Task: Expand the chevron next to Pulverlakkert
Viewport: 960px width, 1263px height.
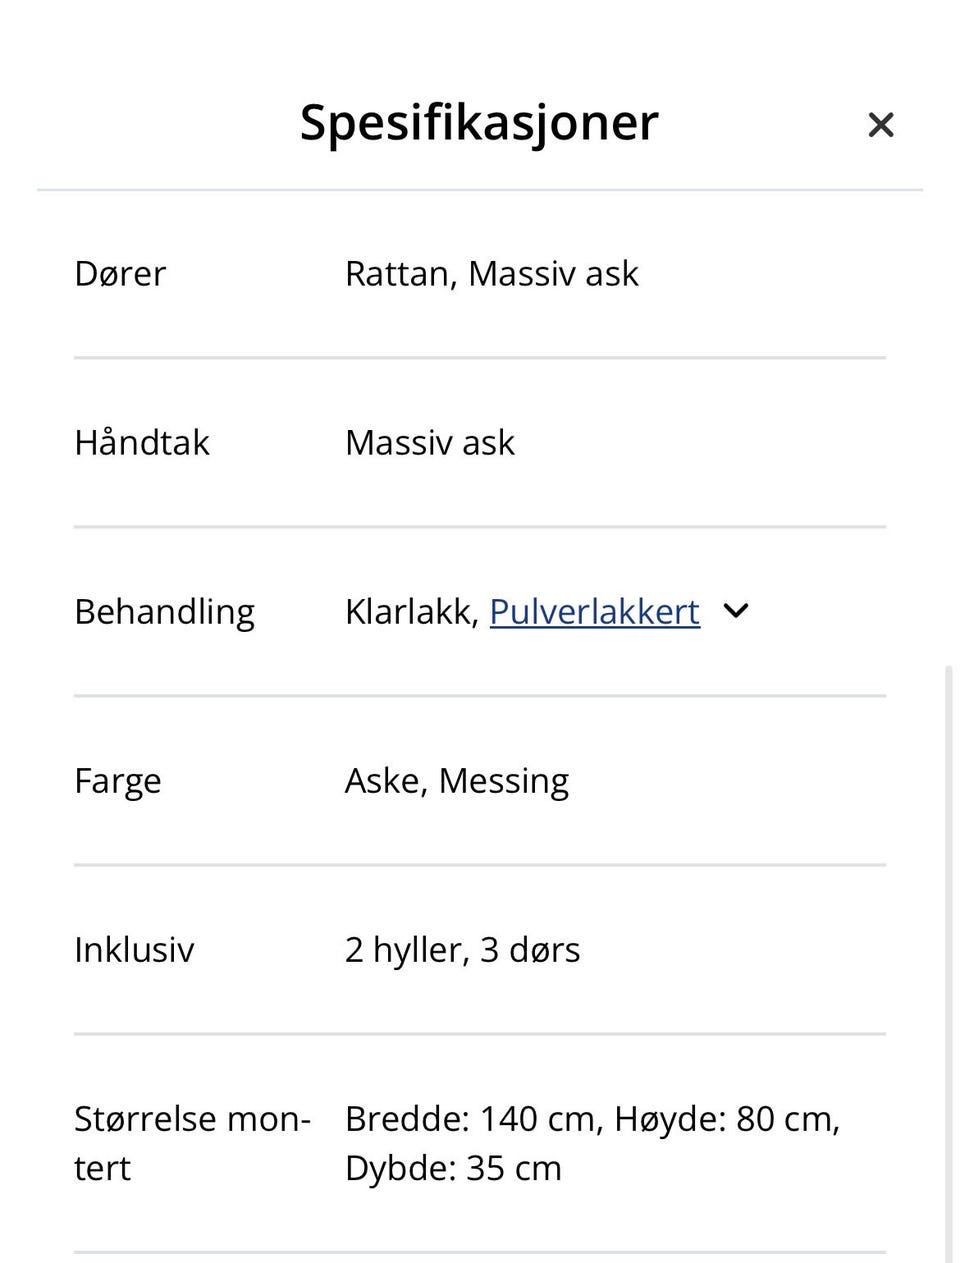Action: [x=736, y=611]
